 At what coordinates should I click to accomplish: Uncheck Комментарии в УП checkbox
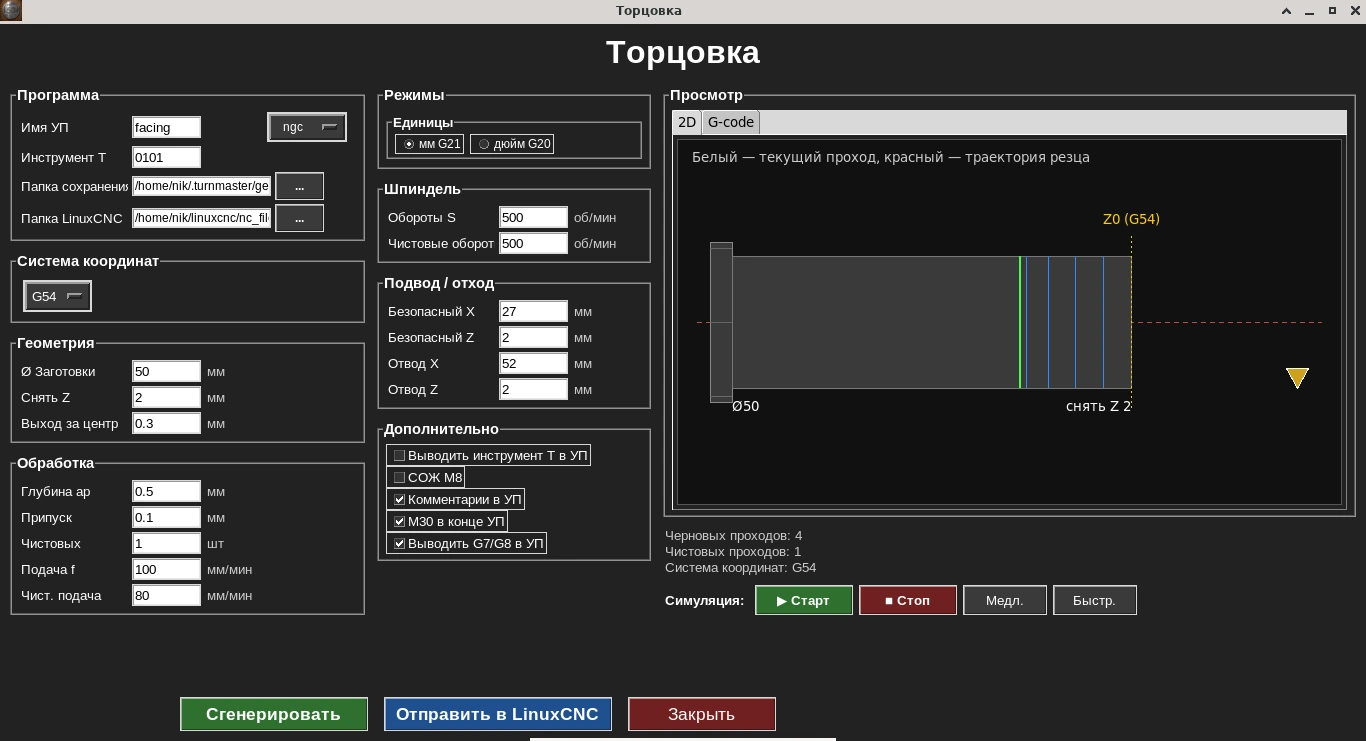[455, 500]
